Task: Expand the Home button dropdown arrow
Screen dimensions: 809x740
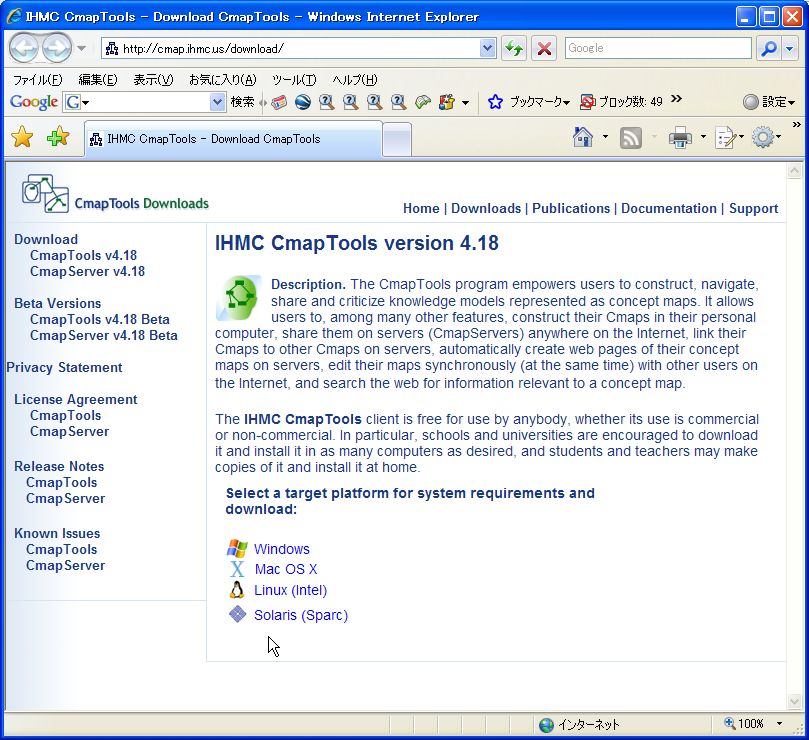Action: click(x=605, y=137)
